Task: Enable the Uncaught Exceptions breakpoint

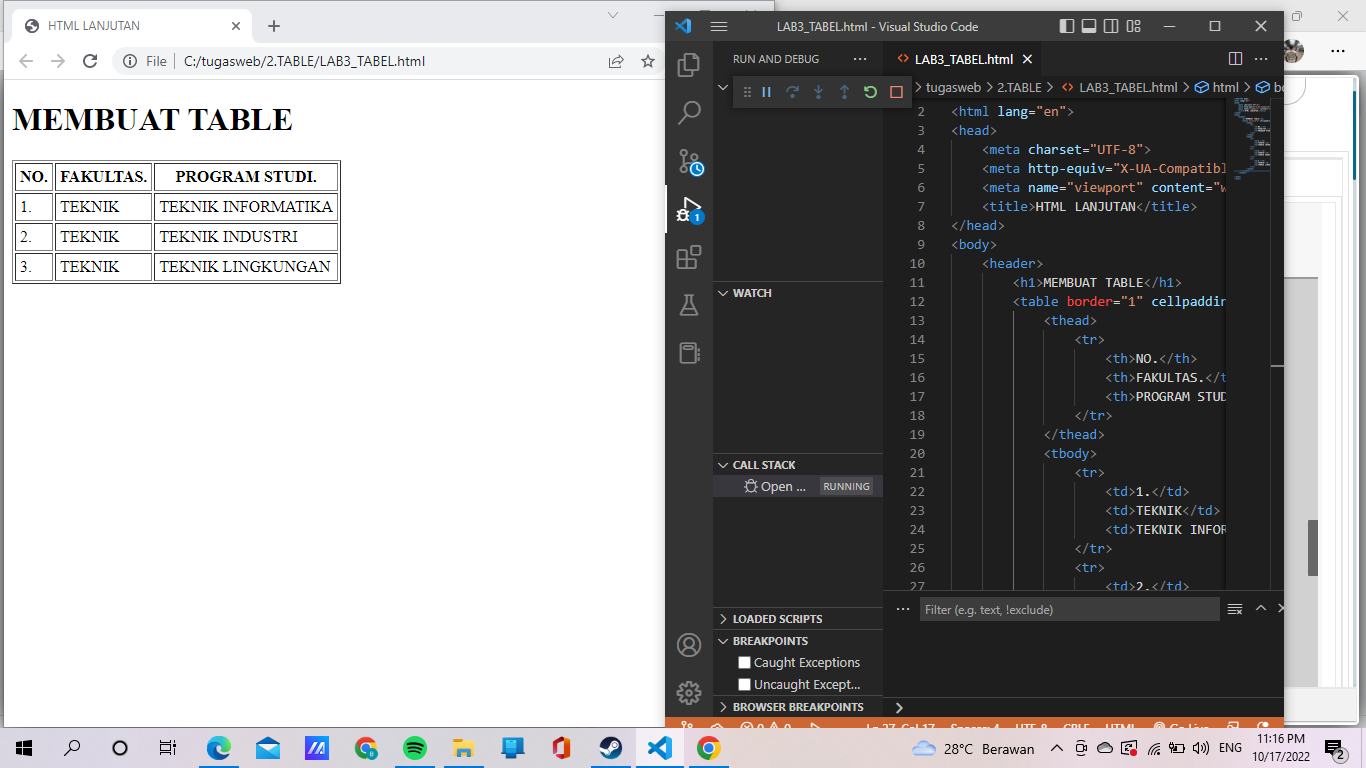Action: 744,684
